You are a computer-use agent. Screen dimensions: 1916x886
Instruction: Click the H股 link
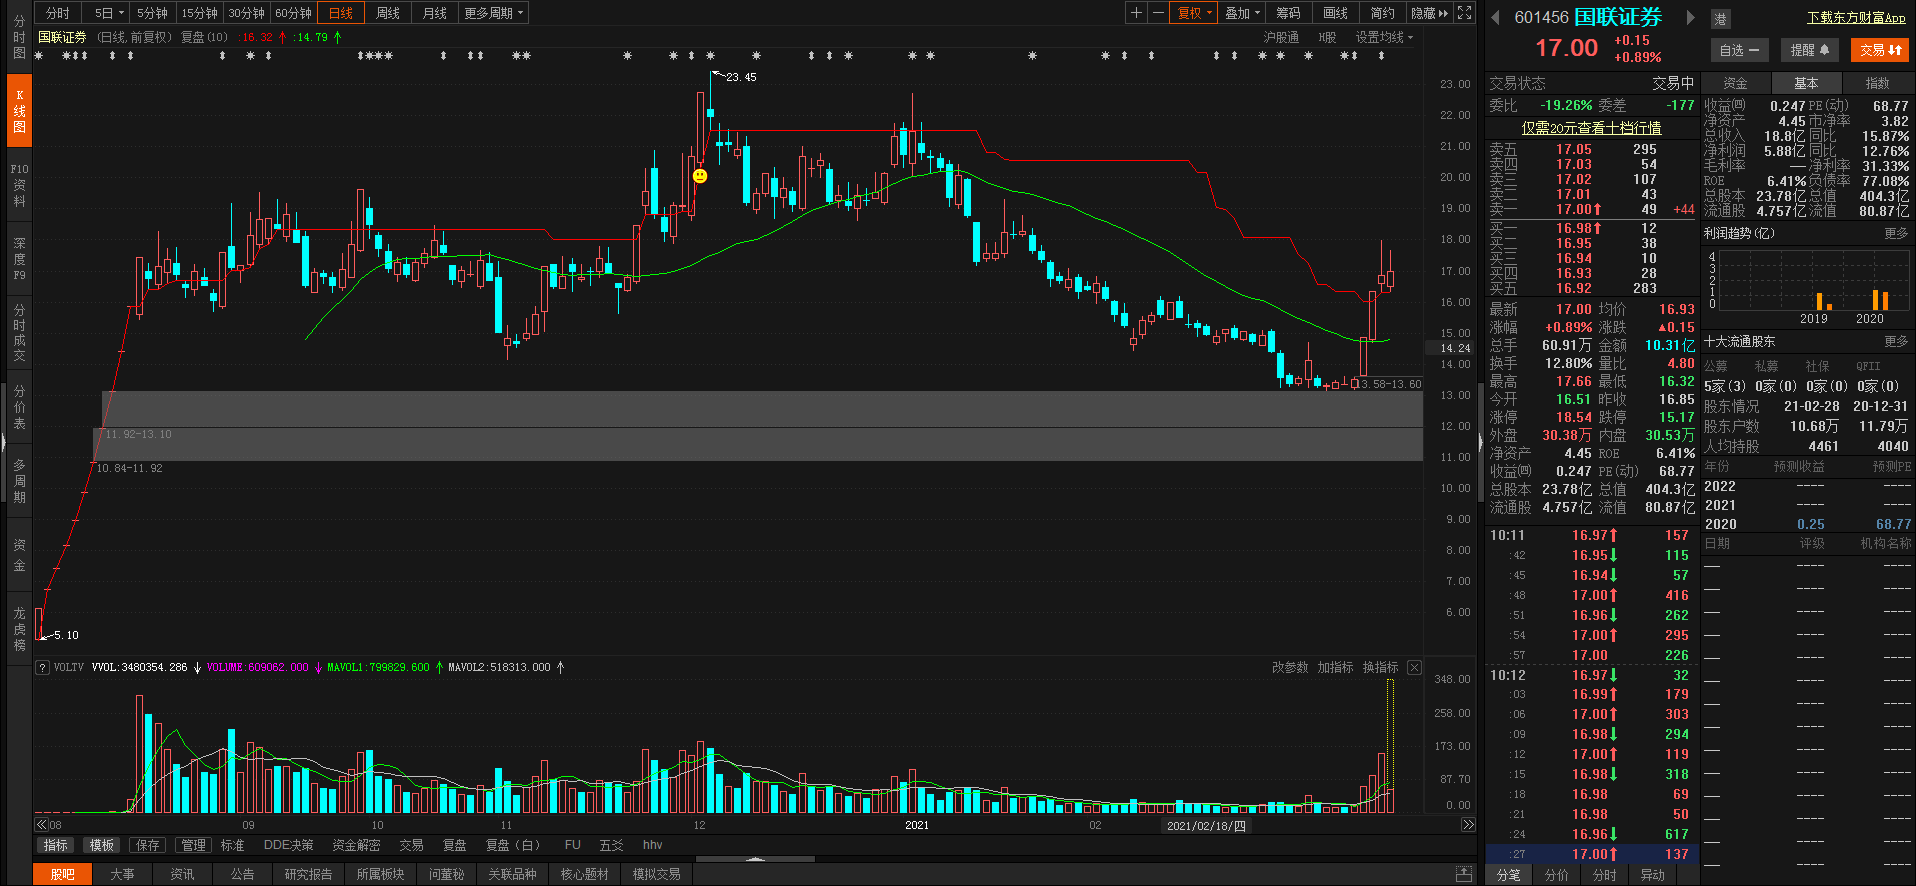click(1327, 37)
